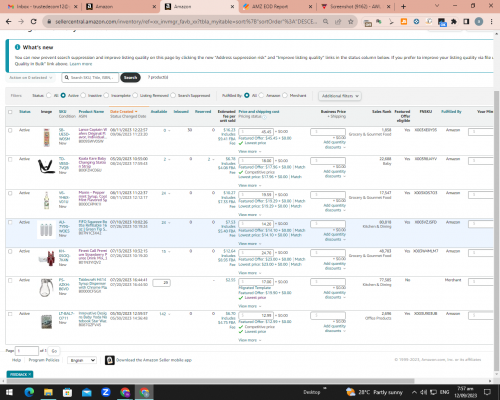Select the All status radio button
Screen dimensions: 500x400
coord(49,95)
